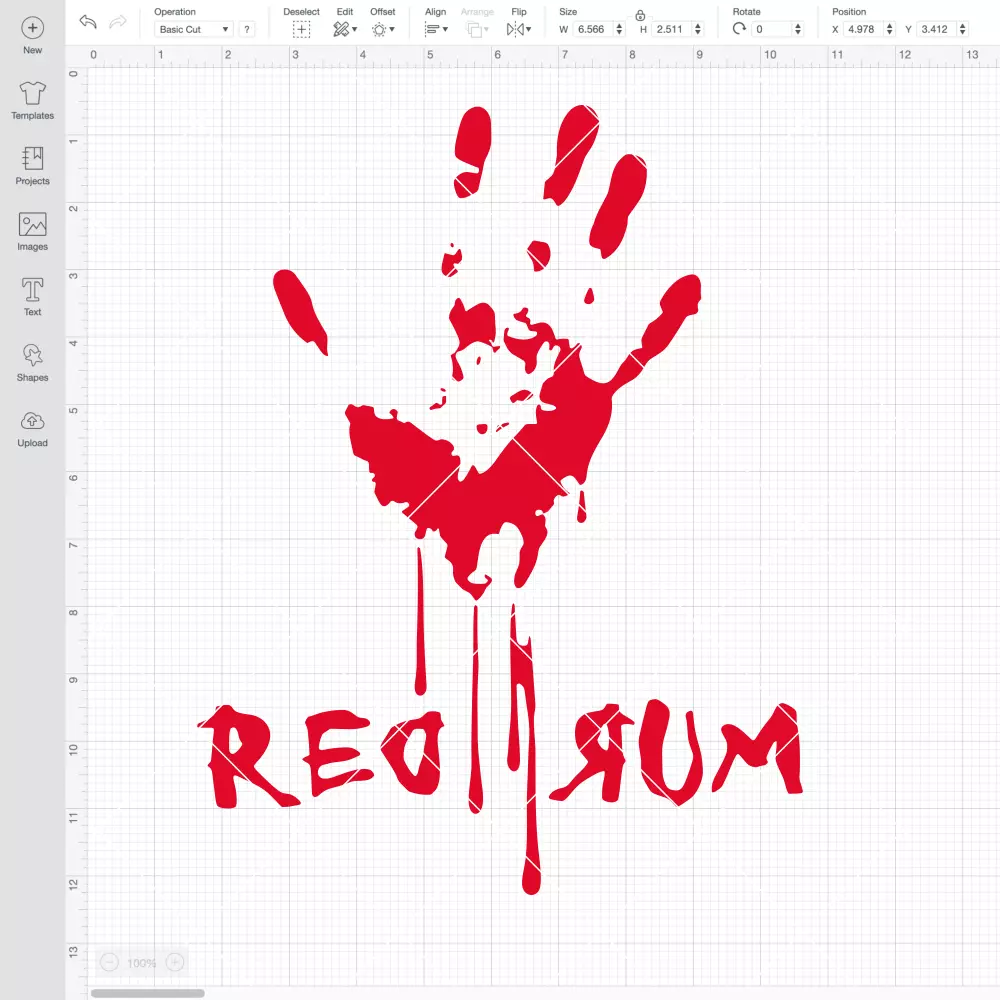Screen dimensions: 1000x1000
Task: Click the operation help question mark
Action: point(247,29)
